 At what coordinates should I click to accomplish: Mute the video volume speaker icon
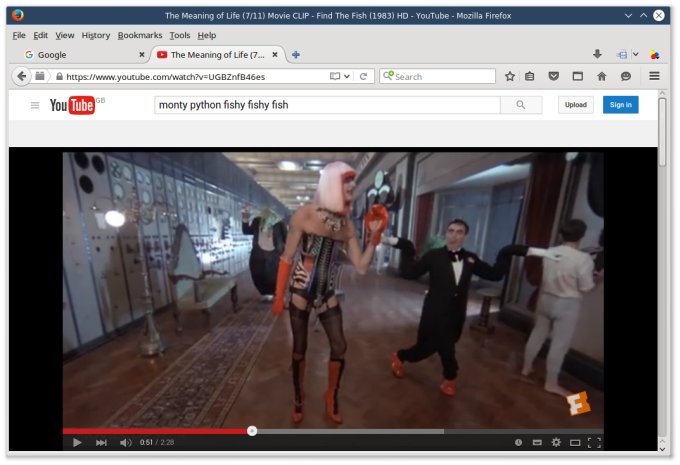(x=125, y=442)
